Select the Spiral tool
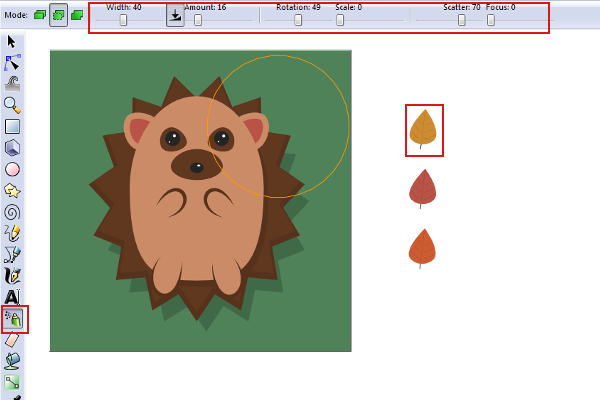Viewport: 600px width, 400px height. click(13, 212)
